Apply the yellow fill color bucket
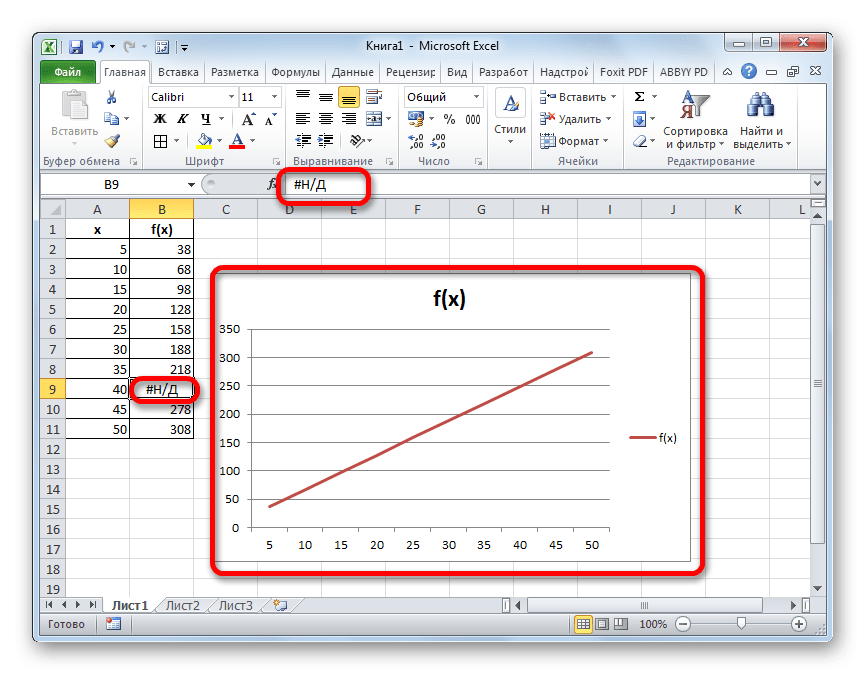The height and width of the screenshot is (675, 866). tap(204, 141)
